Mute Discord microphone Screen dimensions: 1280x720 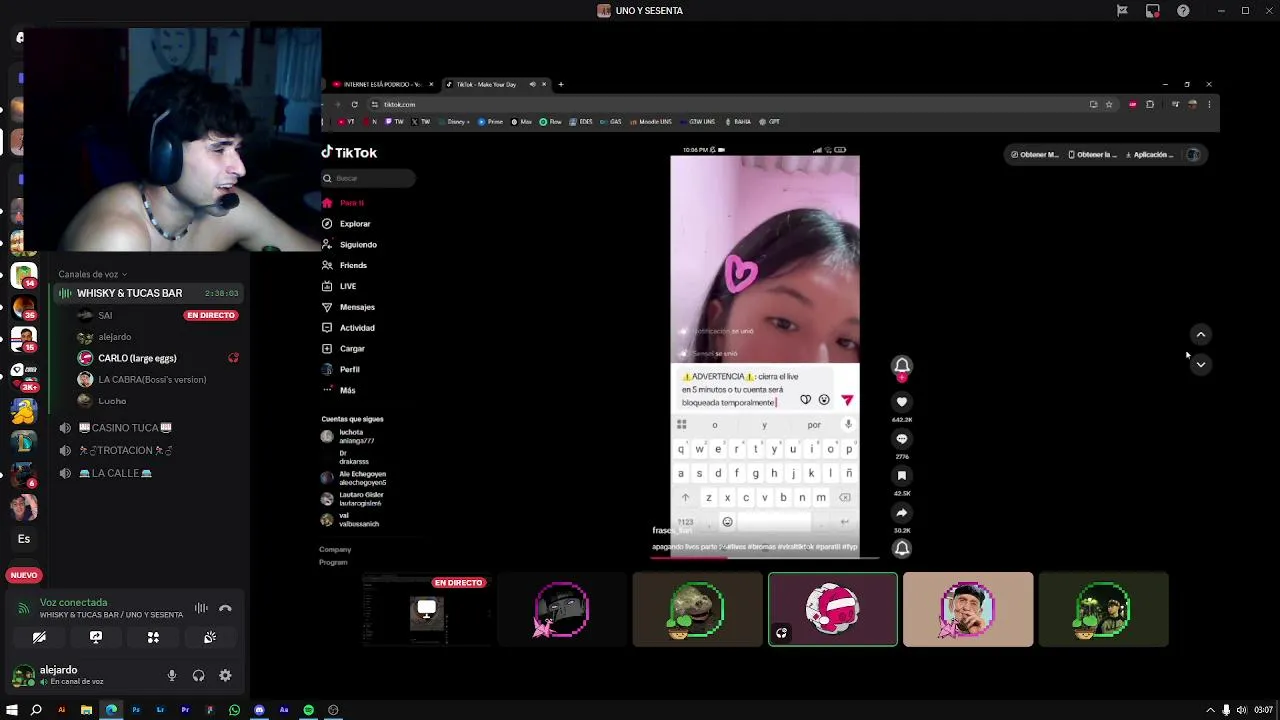click(x=172, y=676)
